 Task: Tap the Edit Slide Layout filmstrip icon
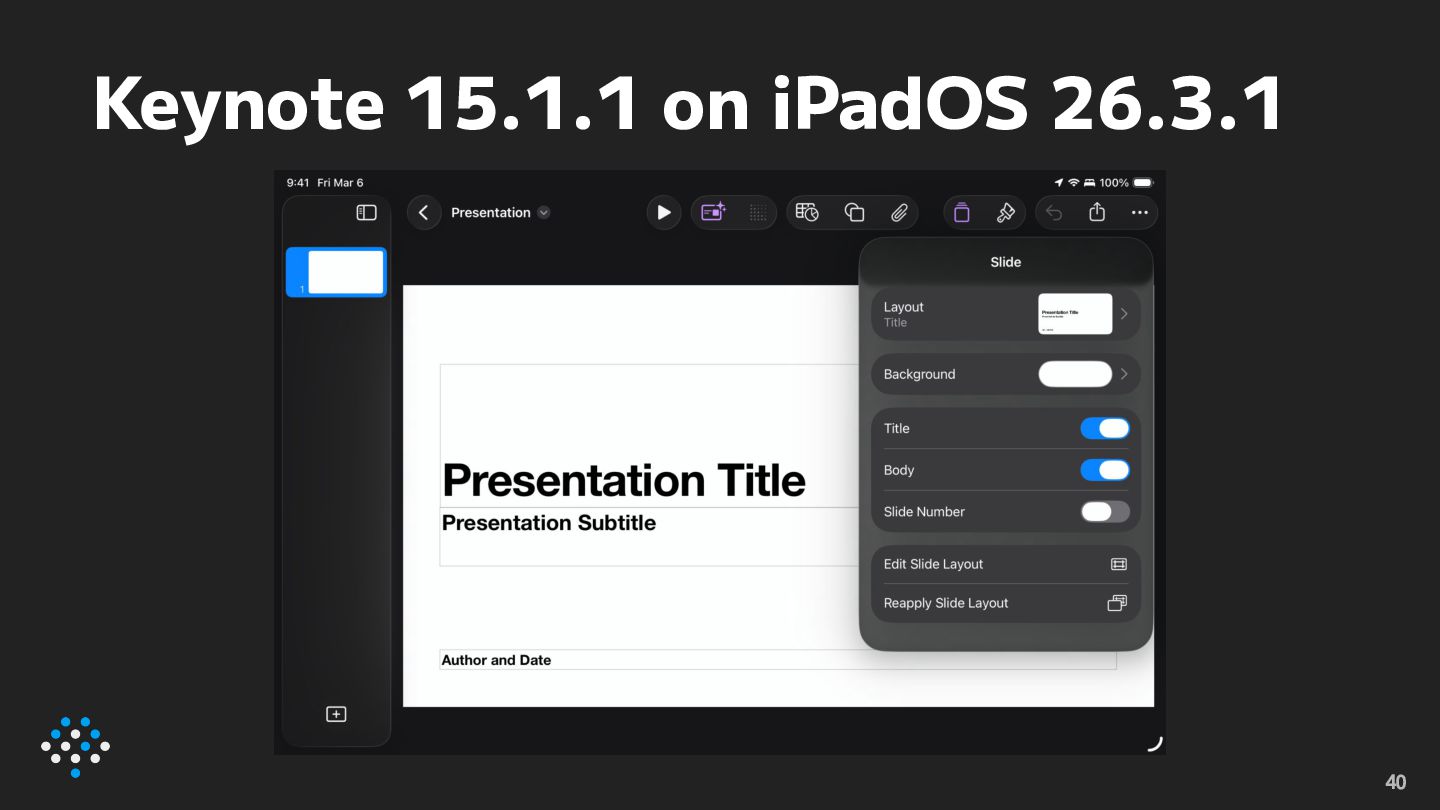pyautogui.click(x=1119, y=564)
